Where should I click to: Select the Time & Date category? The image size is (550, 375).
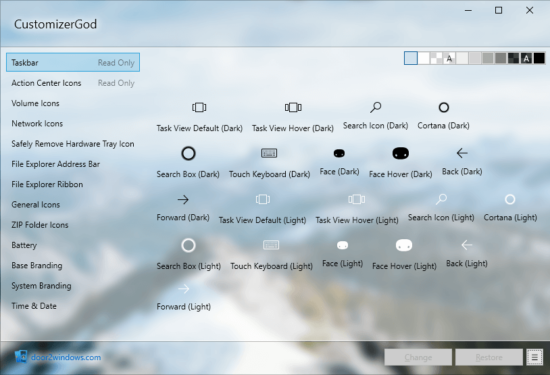[34, 306]
